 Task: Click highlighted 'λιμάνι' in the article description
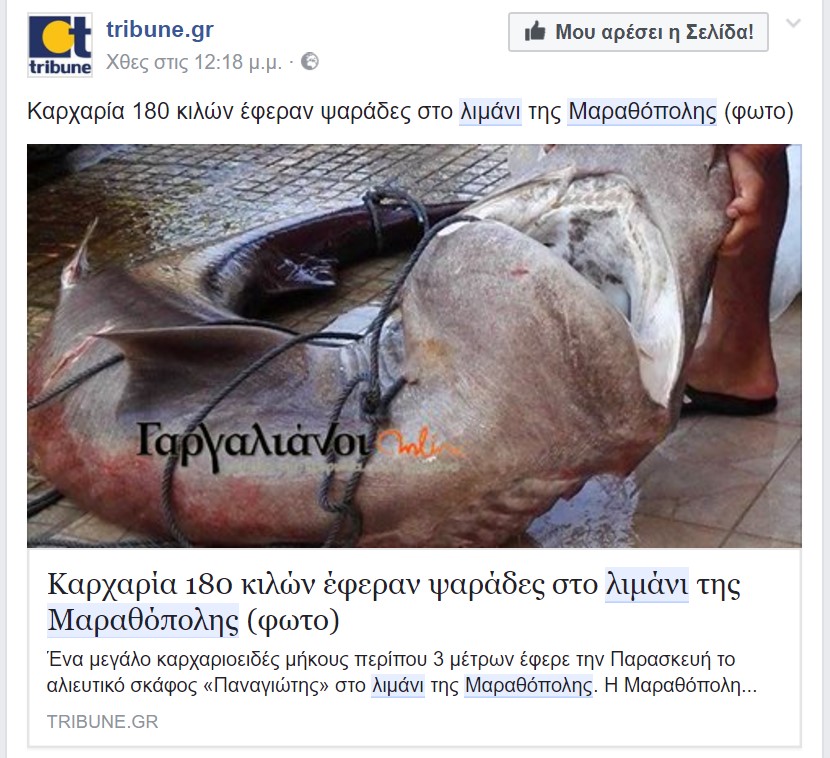(x=398, y=685)
